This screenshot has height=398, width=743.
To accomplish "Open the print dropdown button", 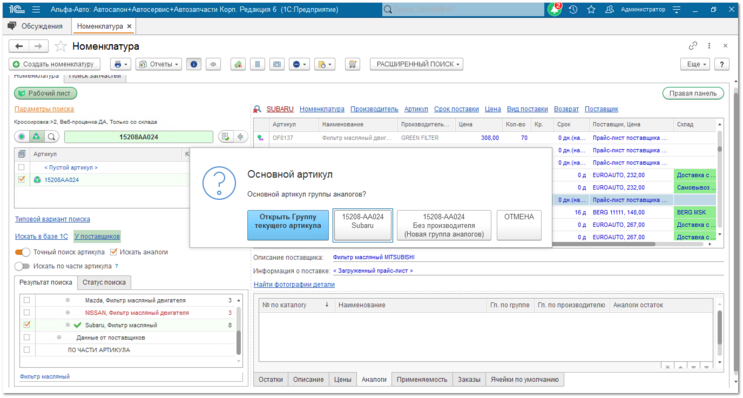I will tap(121, 64).
